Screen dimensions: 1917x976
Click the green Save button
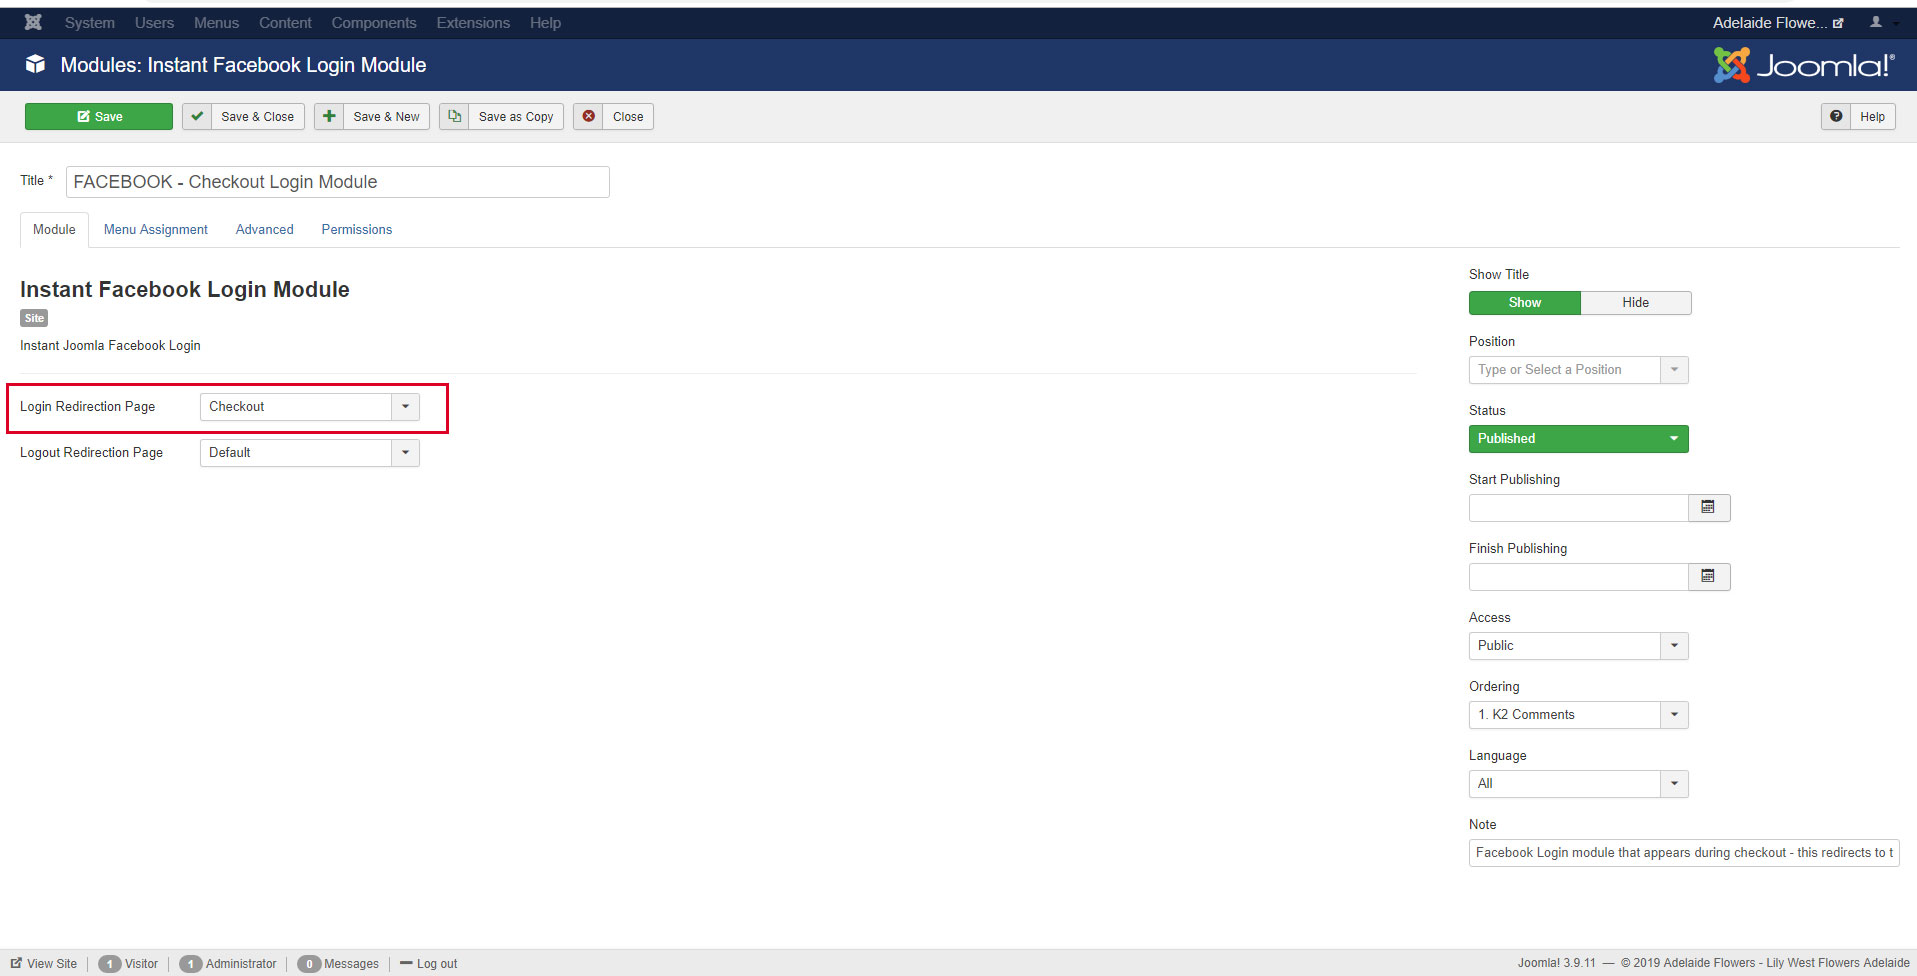[x=99, y=116]
